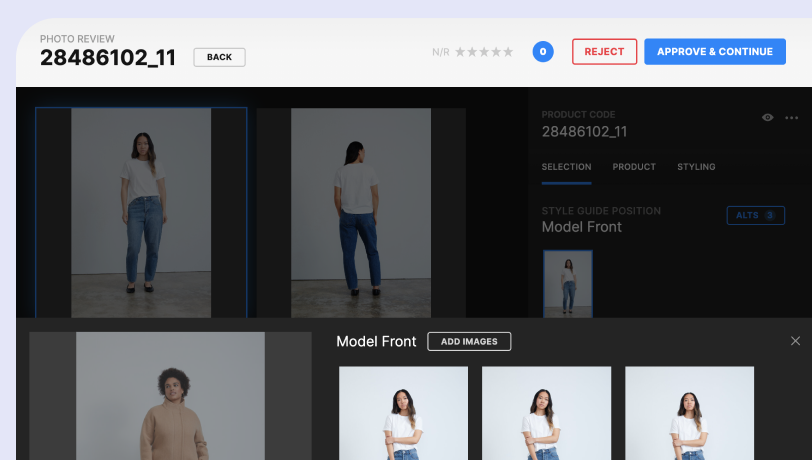Choose the first alternate Model Front image
The height and width of the screenshot is (460, 812).
click(x=403, y=413)
